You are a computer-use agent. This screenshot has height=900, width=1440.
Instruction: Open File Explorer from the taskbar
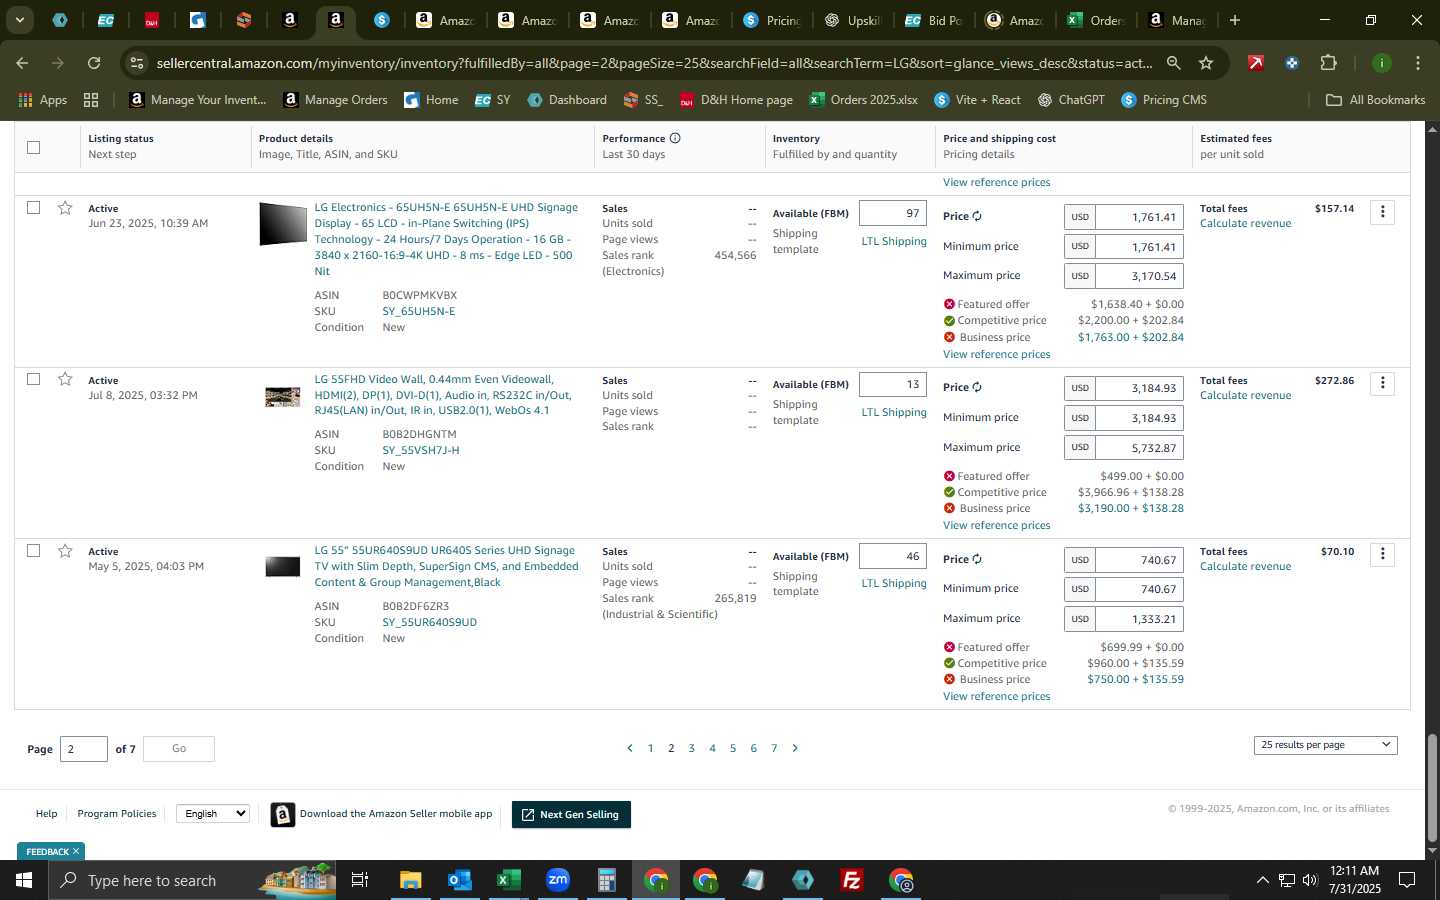[x=411, y=880]
